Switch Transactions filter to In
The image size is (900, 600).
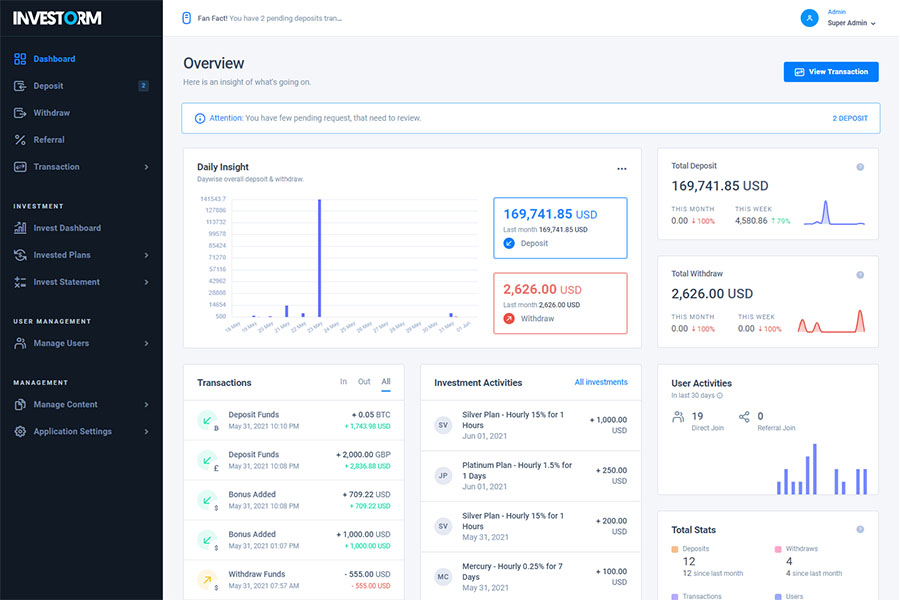pyautogui.click(x=343, y=382)
